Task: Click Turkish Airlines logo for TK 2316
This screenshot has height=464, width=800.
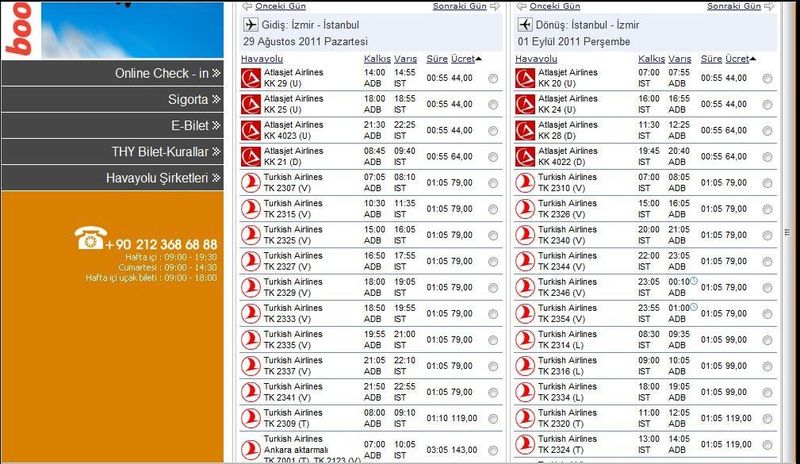Action: (525, 366)
